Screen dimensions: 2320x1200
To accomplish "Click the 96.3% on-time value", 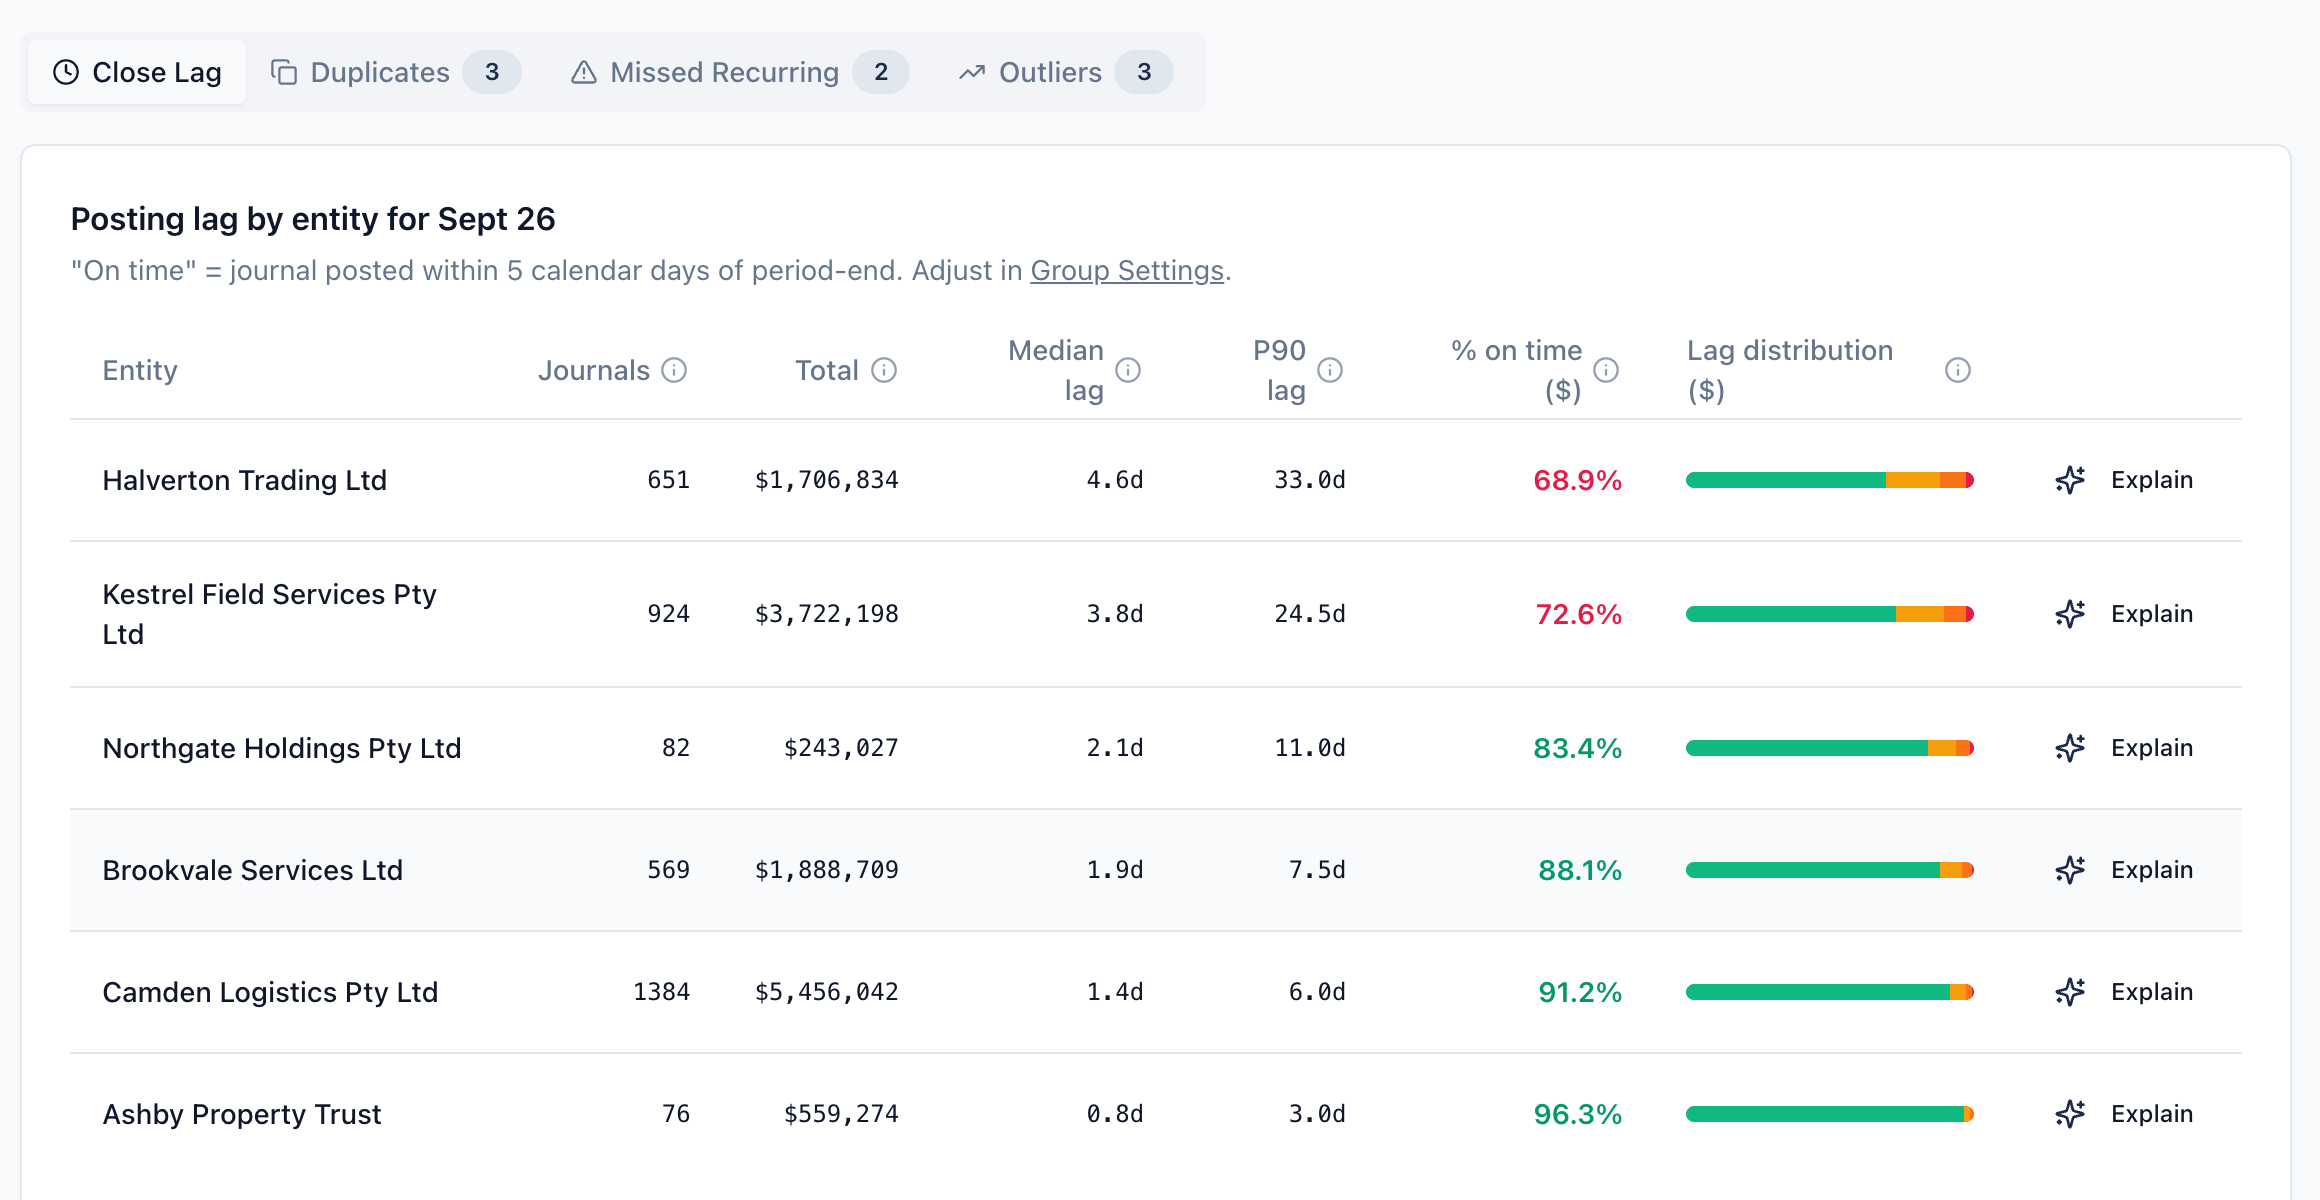I will pos(1577,1114).
